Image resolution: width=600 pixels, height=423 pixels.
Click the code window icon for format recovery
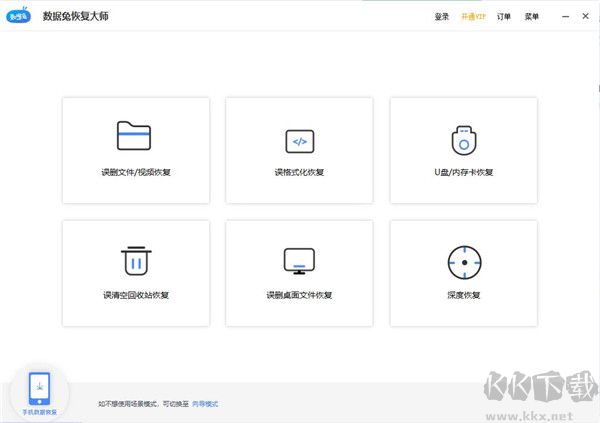(x=299, y=140)
